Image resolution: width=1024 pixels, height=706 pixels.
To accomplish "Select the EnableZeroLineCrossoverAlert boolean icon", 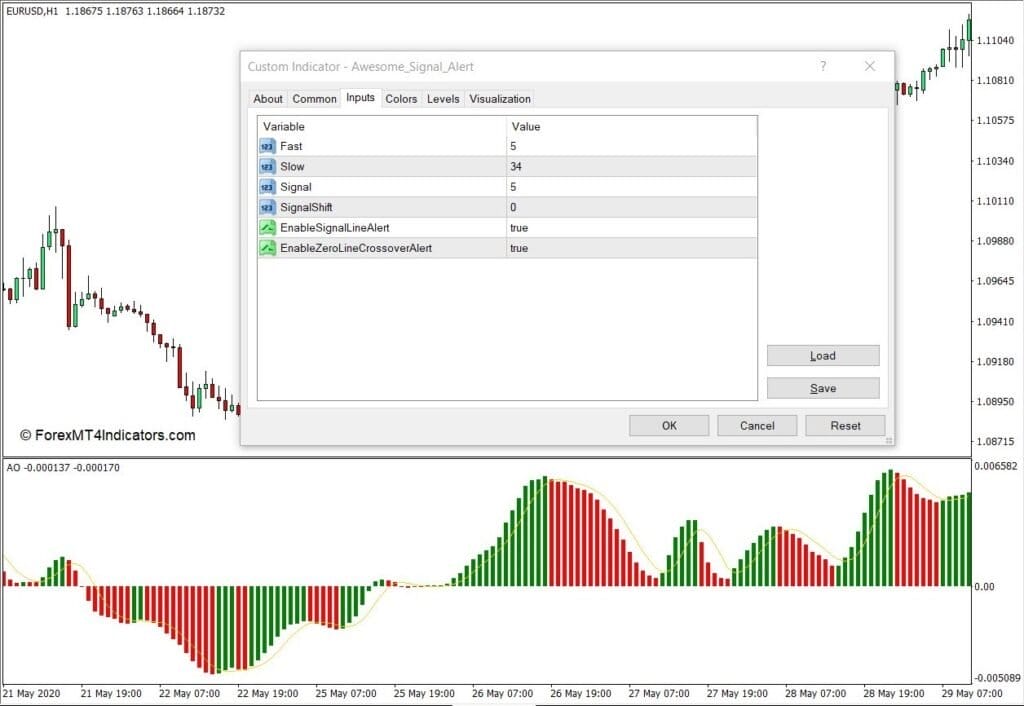I will (x=267, y=248).
